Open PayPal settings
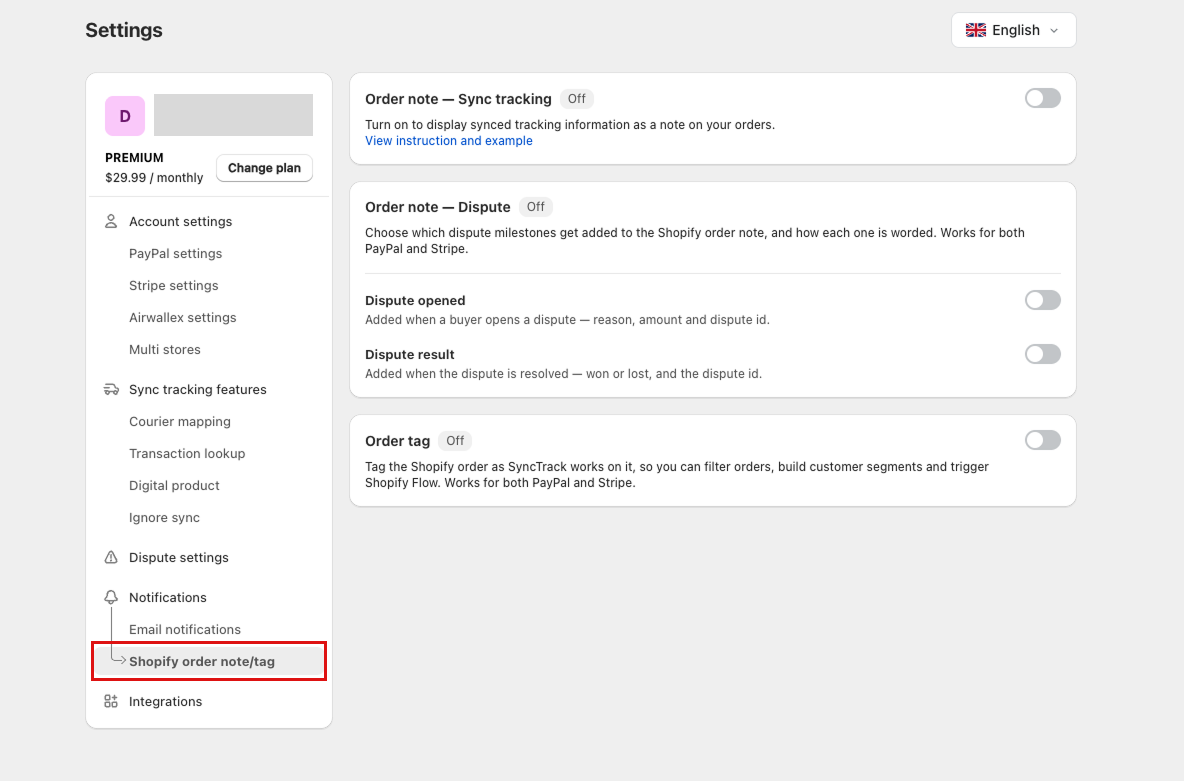The height and width of the screenshot is (781, 1184). click(x=175, y=254)
